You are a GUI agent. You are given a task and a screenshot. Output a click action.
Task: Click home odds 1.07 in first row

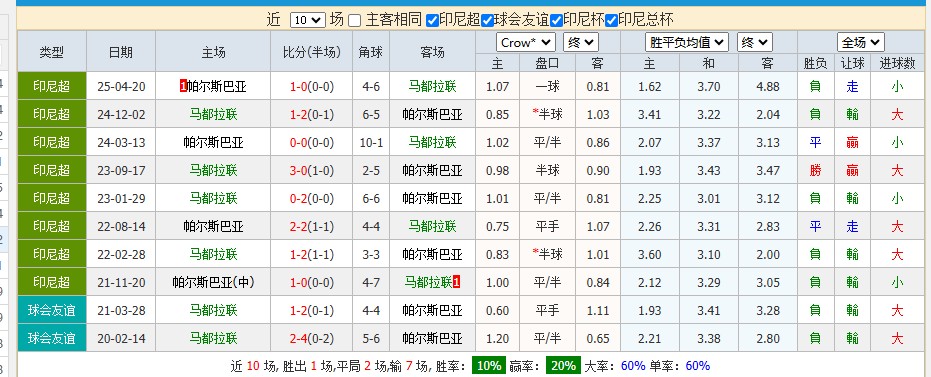(x=498, y=87)
